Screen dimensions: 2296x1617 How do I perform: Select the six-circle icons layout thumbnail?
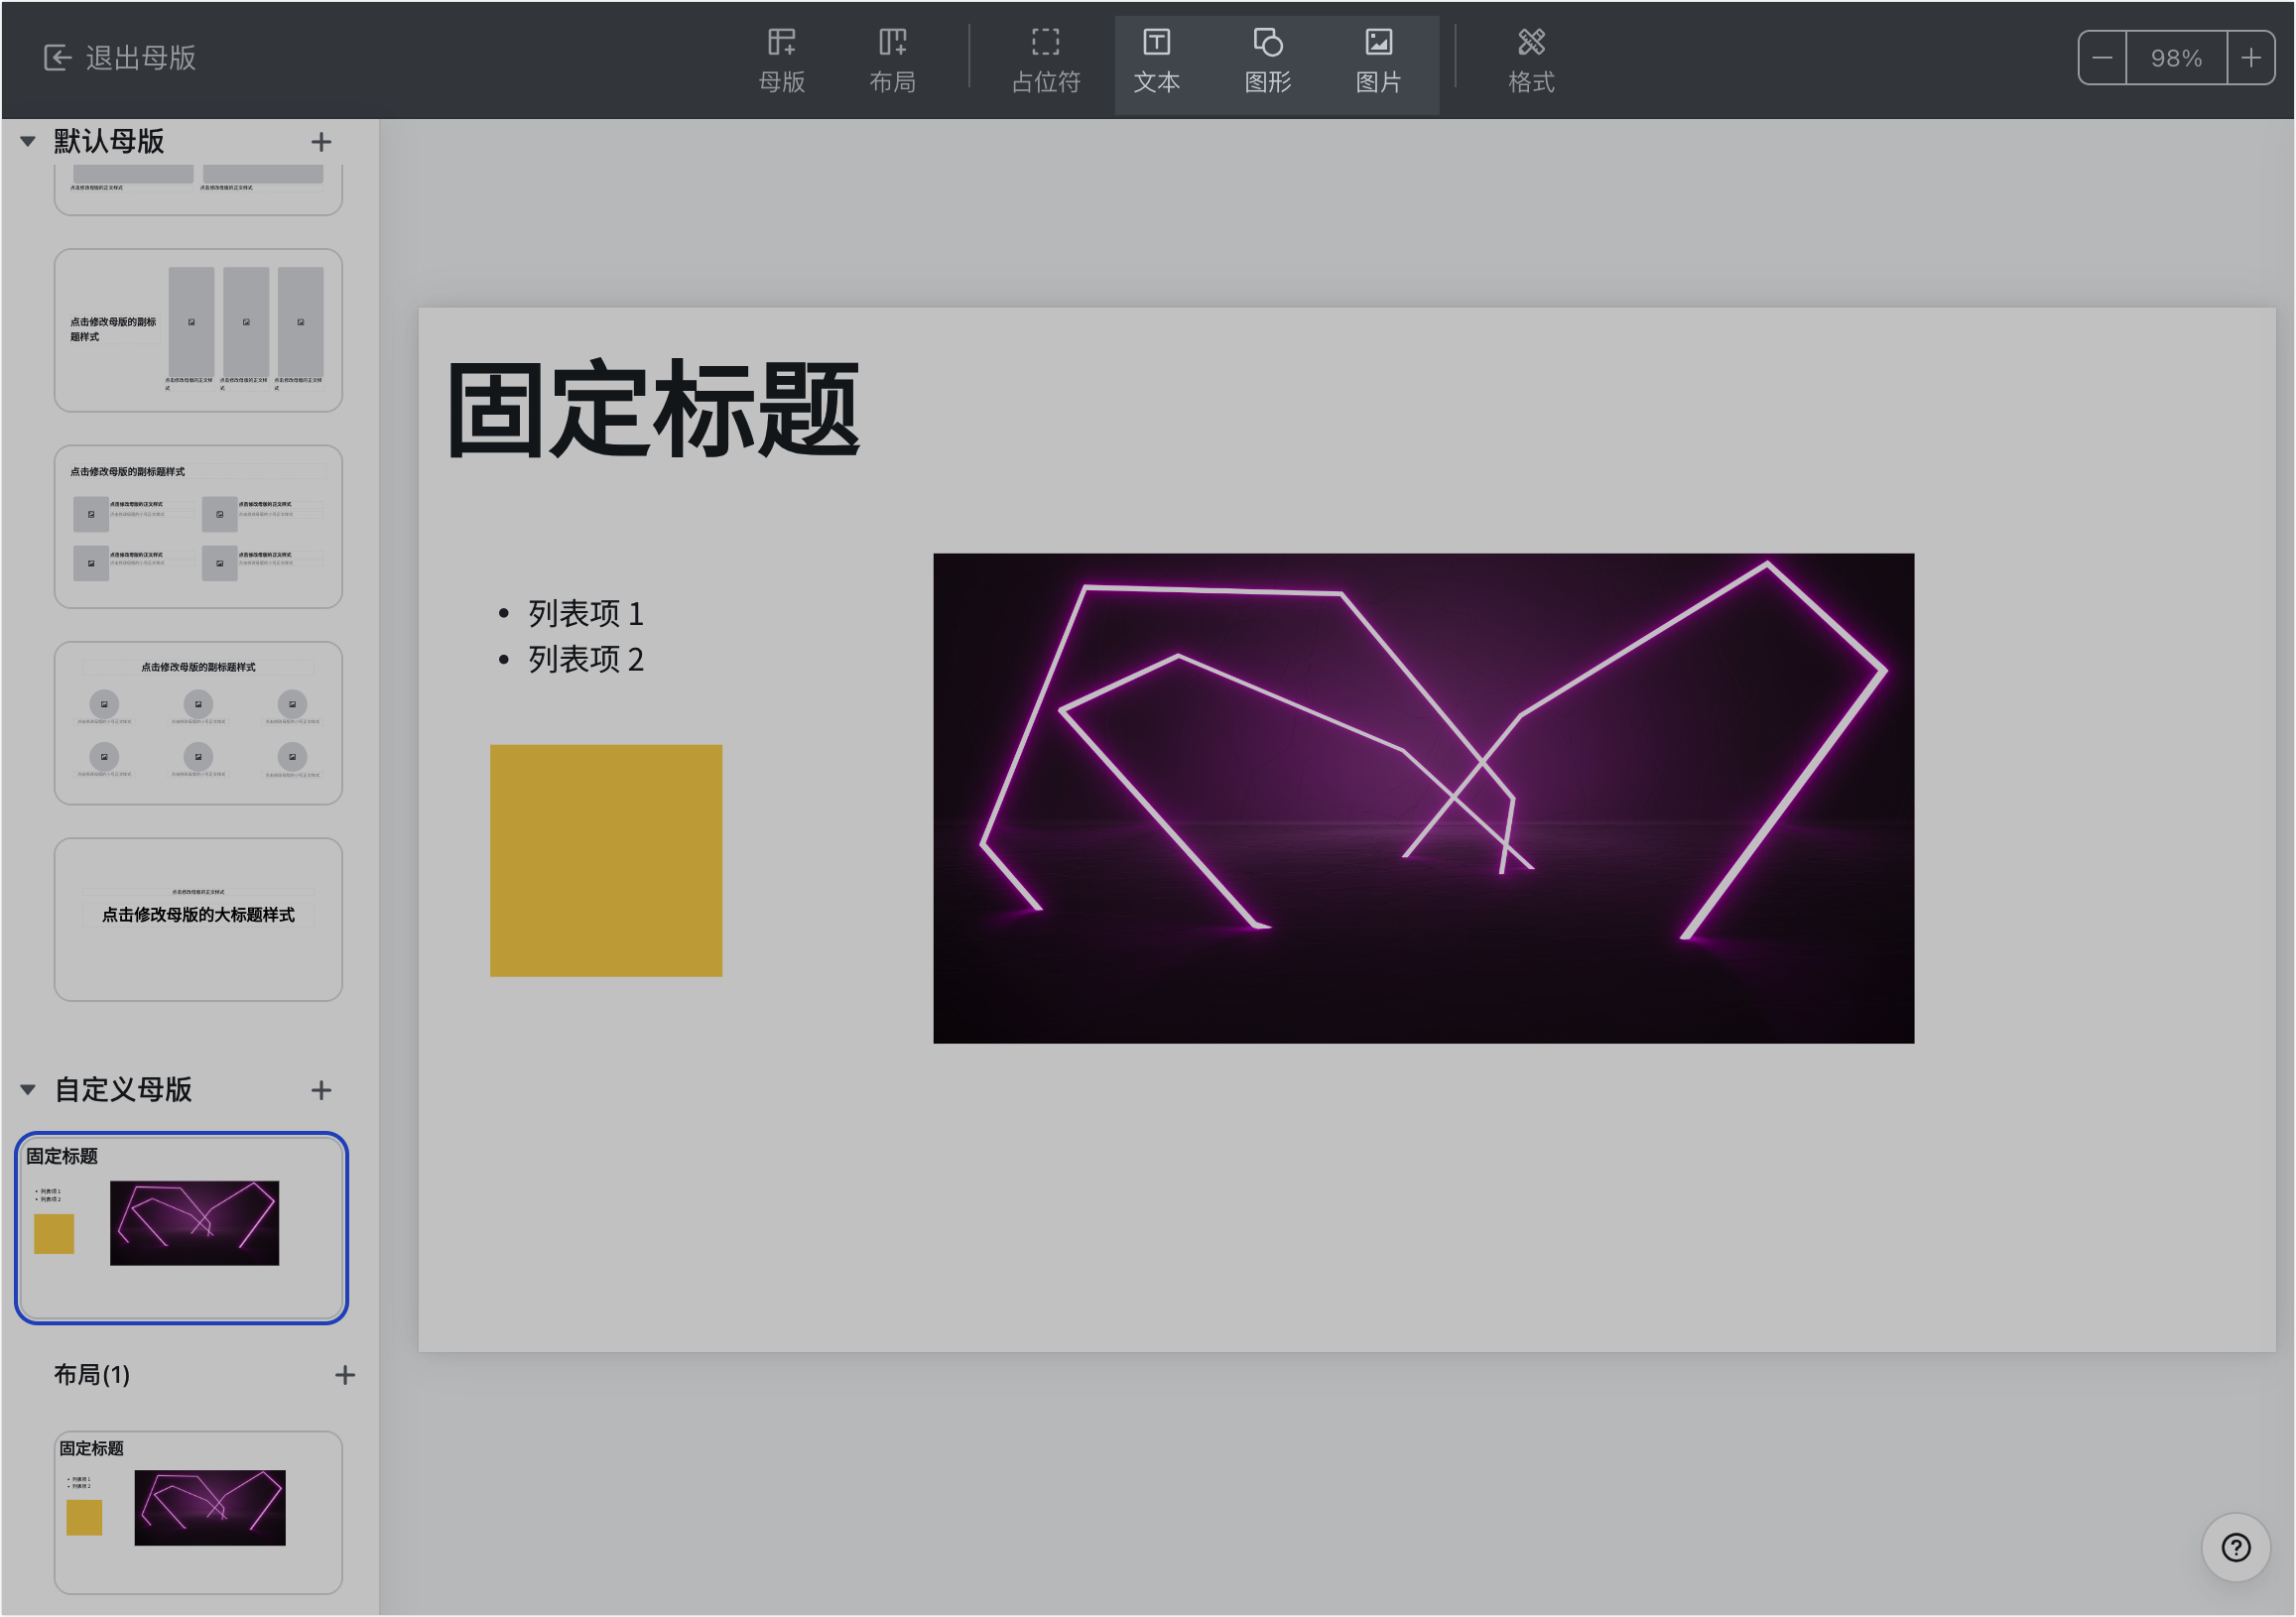[198, 723]
